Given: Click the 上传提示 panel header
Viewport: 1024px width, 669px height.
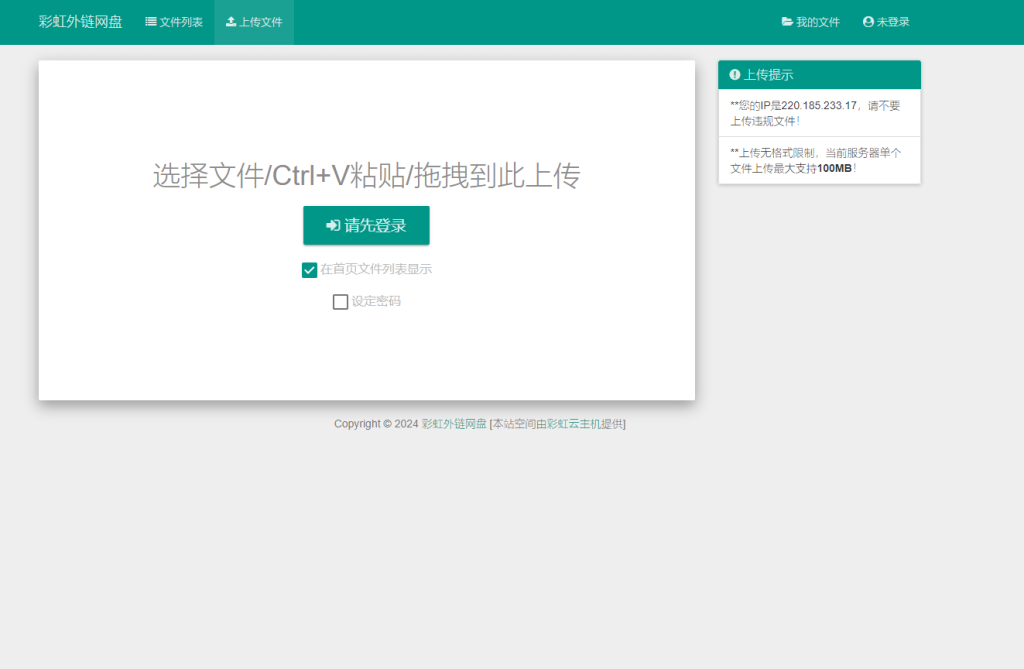Looking at the screenshot, I should 820,74.
